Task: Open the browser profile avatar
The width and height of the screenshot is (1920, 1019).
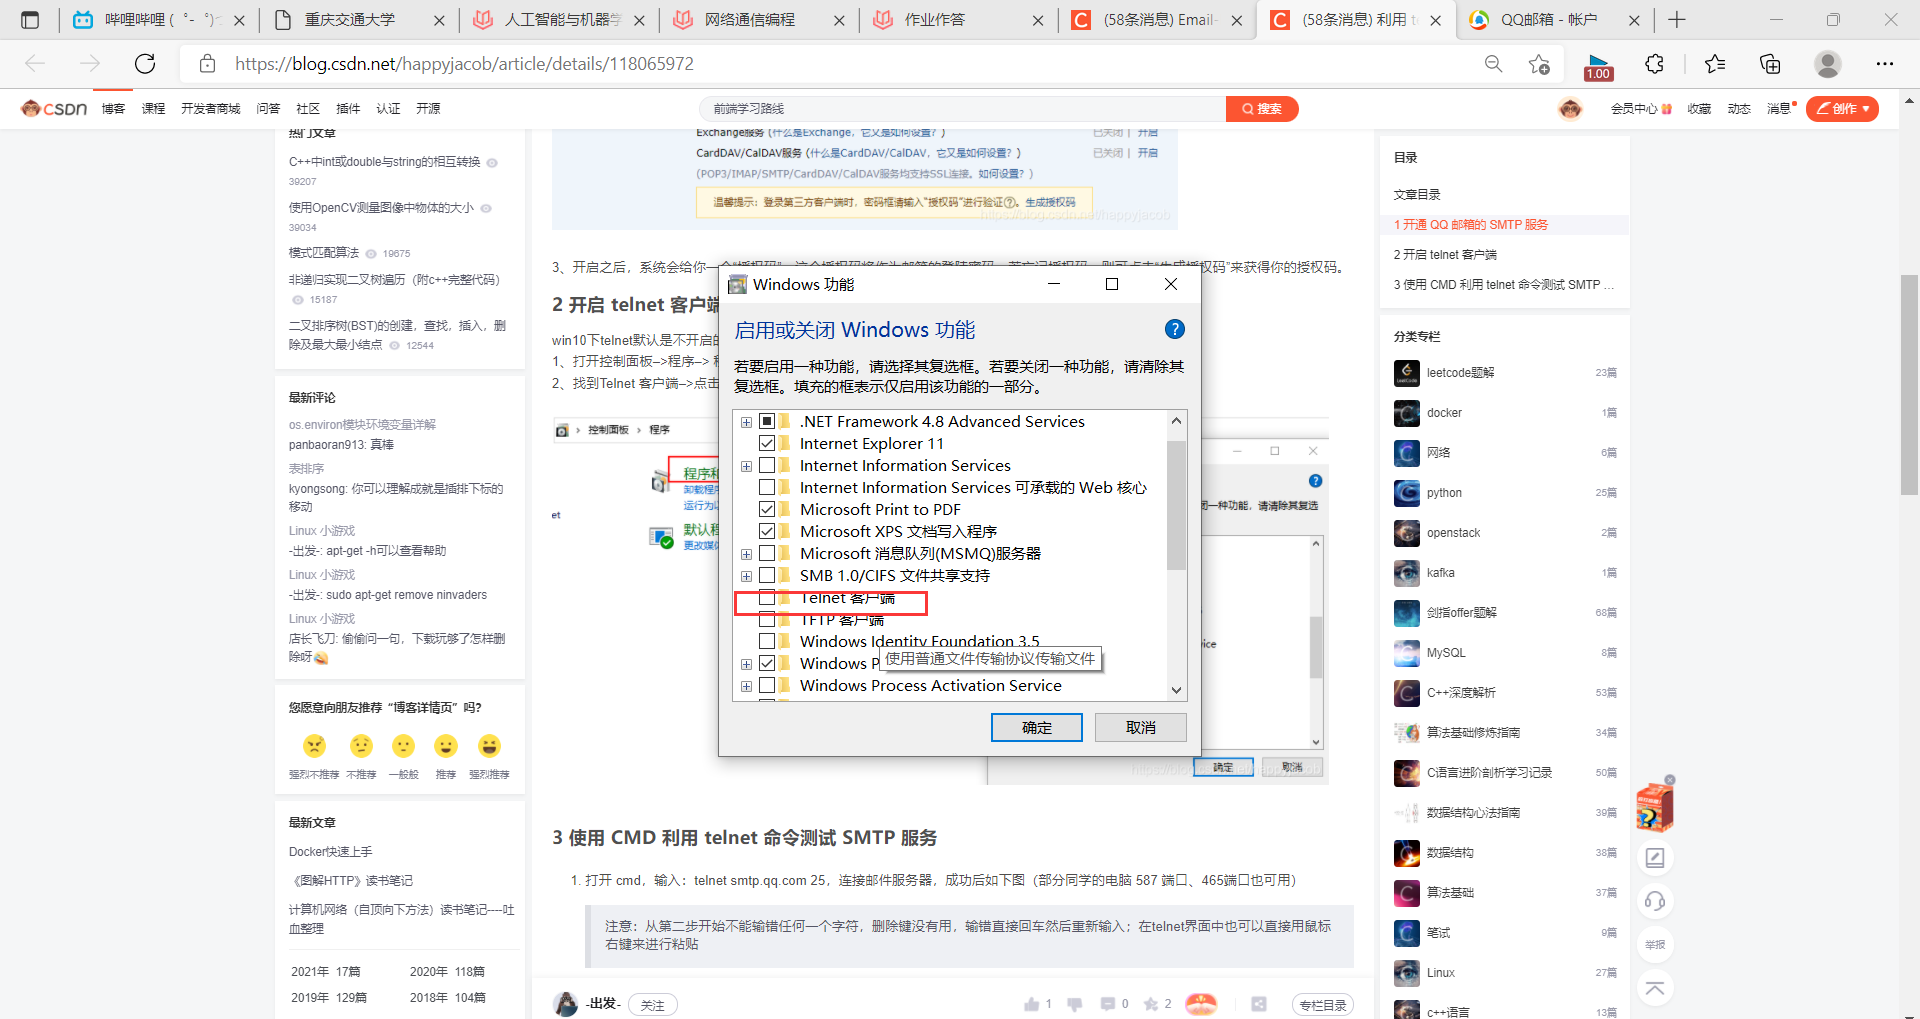Action: [x=1828, y=64]
